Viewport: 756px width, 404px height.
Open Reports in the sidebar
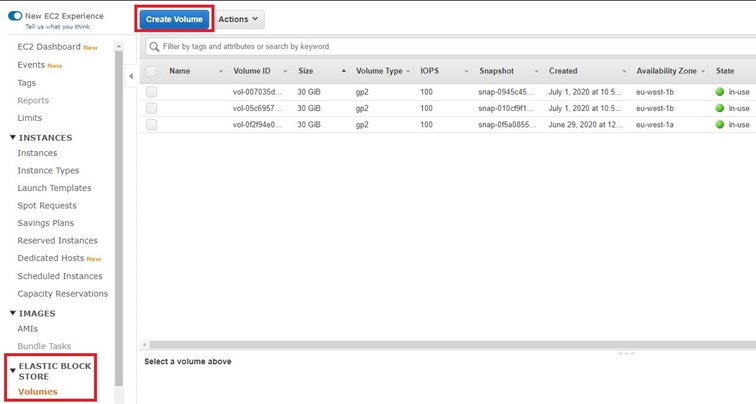point(33,100)
